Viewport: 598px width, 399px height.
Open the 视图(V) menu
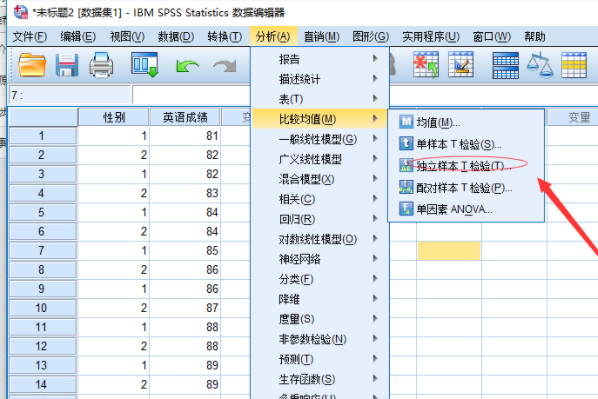pos(127,37)
